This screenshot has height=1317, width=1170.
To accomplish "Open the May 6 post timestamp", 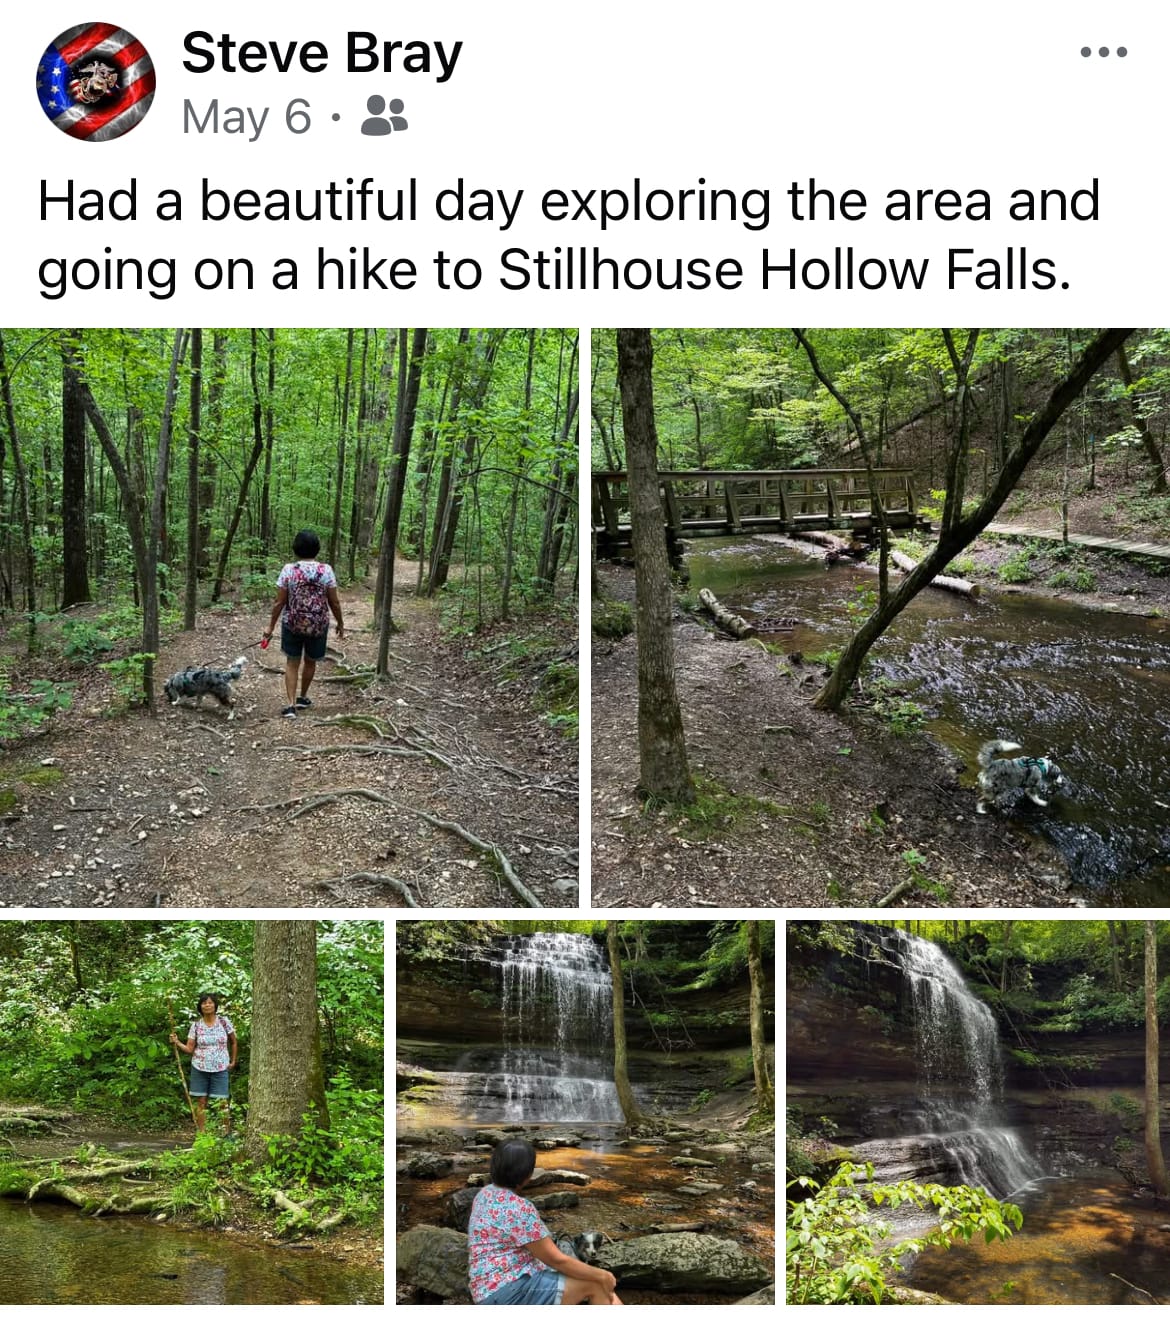I will coord(247,117).
